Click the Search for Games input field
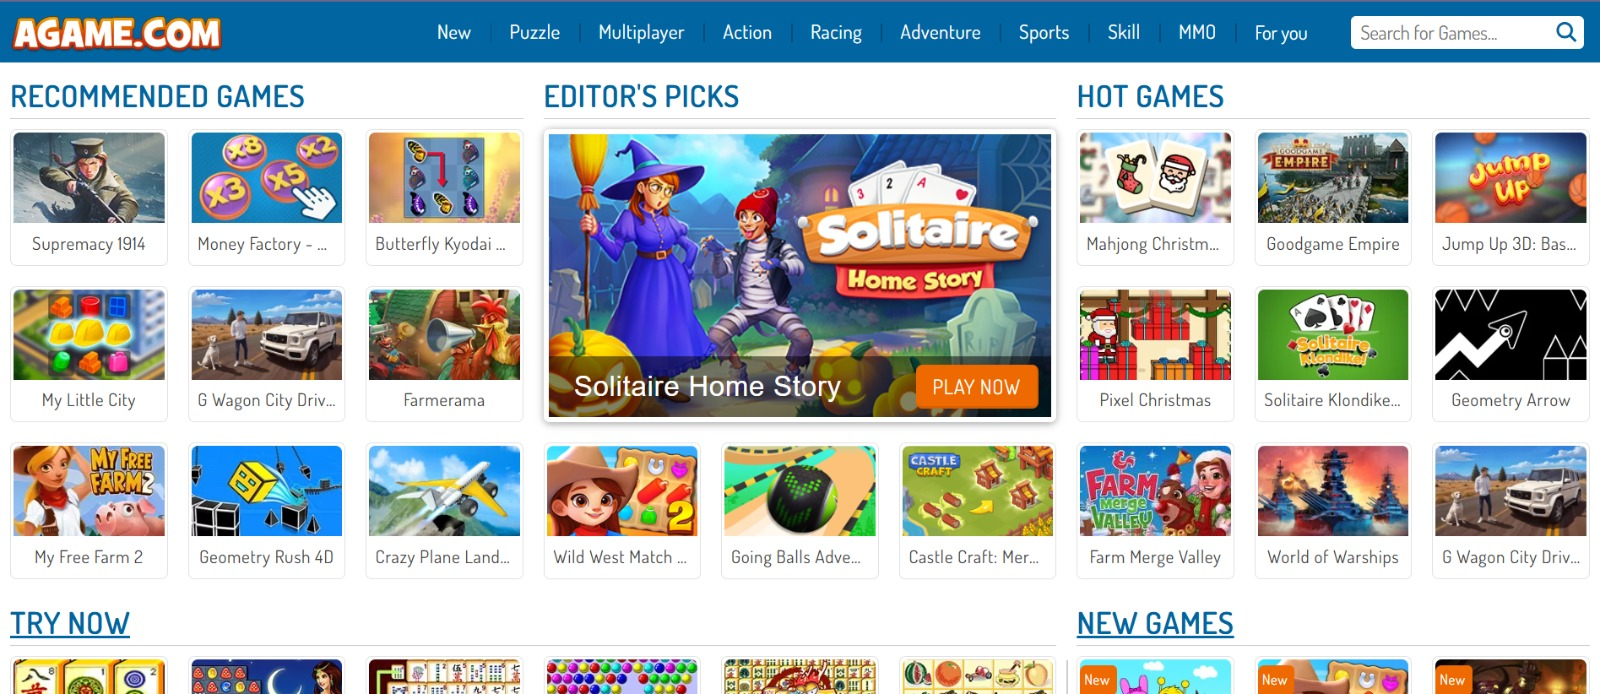 pos(1451,32)
